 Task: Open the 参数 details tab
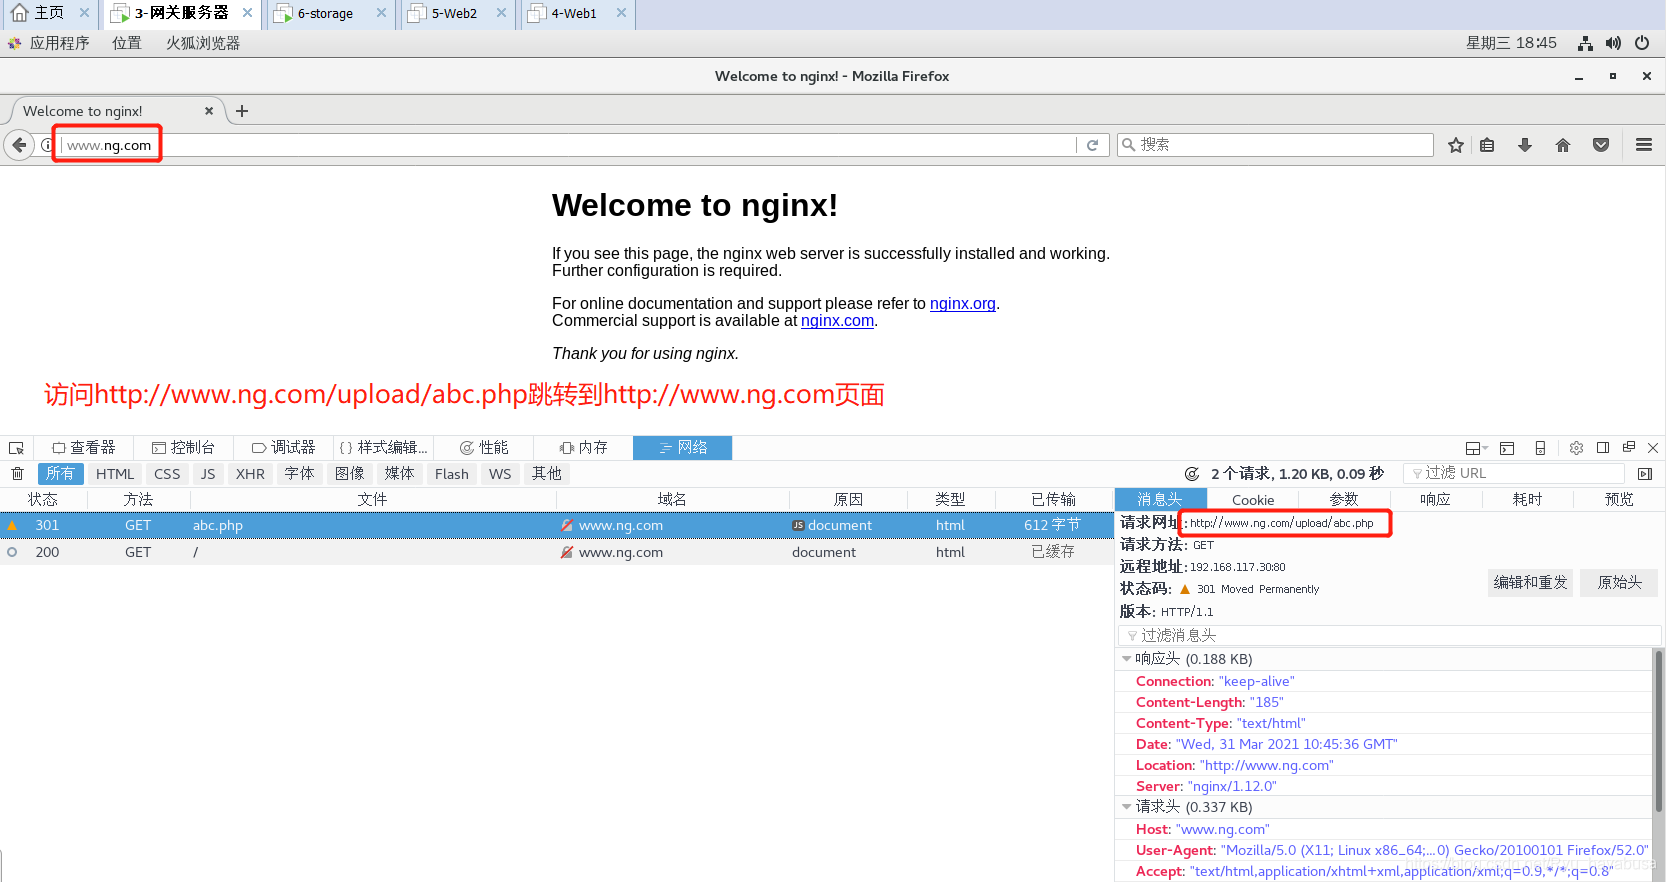1344,500
